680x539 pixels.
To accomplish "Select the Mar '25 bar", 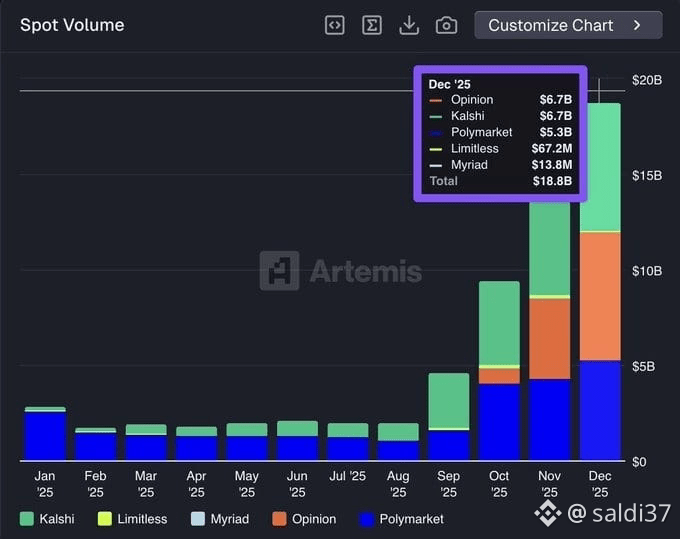I will point(146,442).
